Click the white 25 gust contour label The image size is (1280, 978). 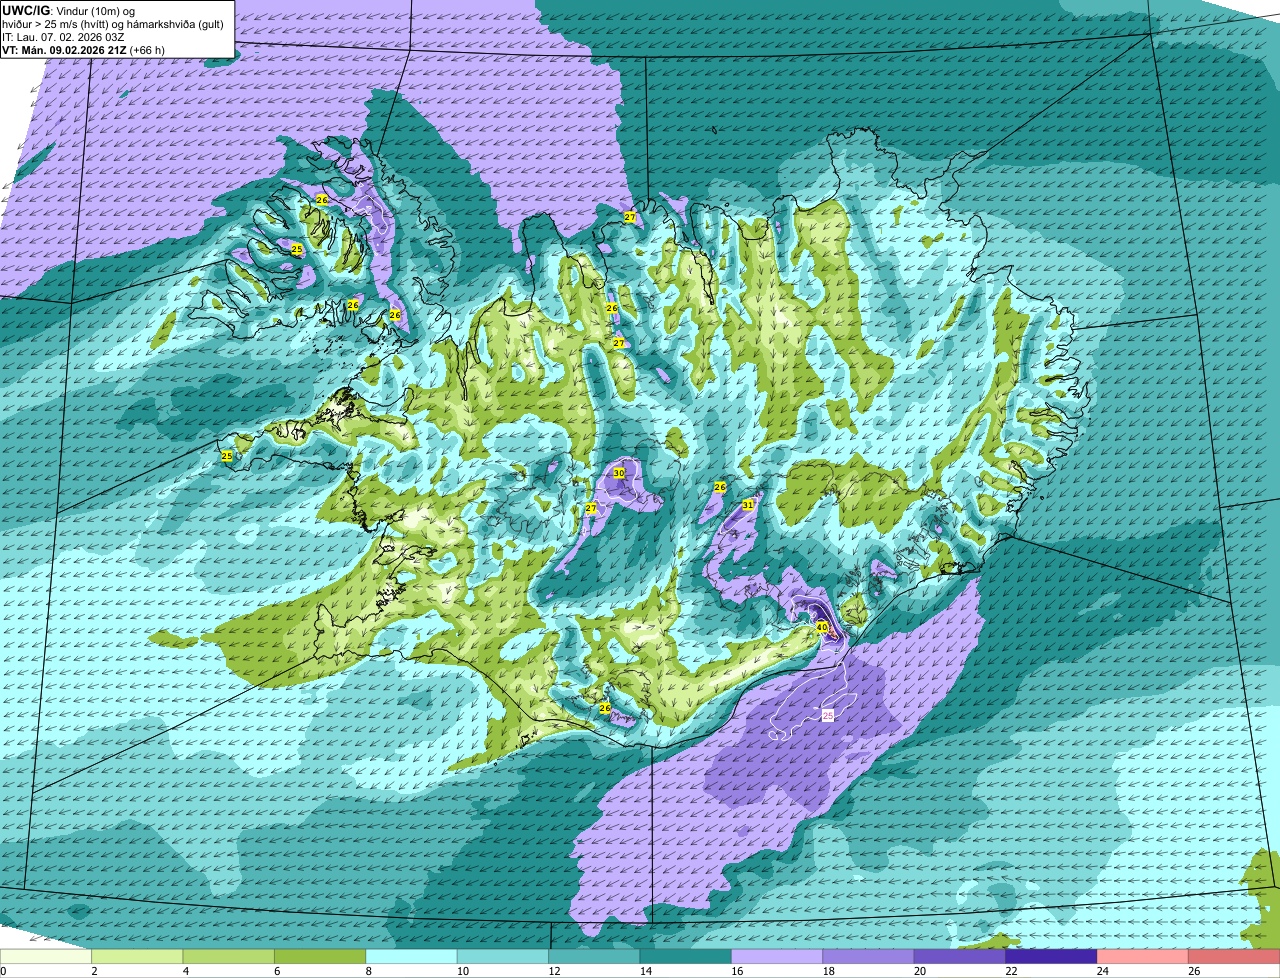click(x=828, y=715)
